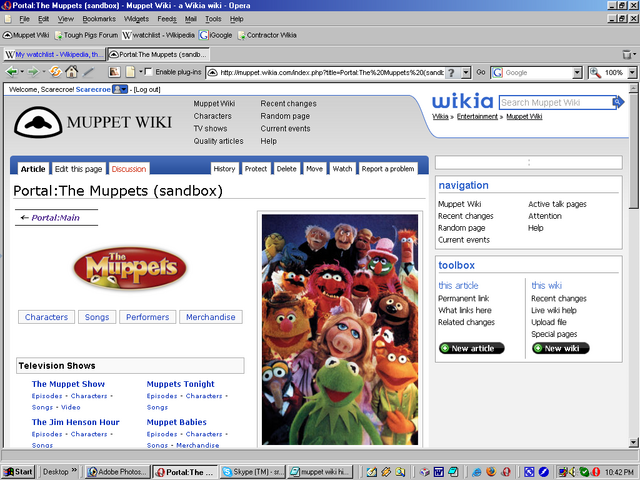Click the red Opera icon in system tray
Viewport: 640px width, 480px height.
(x=596, y=472)
